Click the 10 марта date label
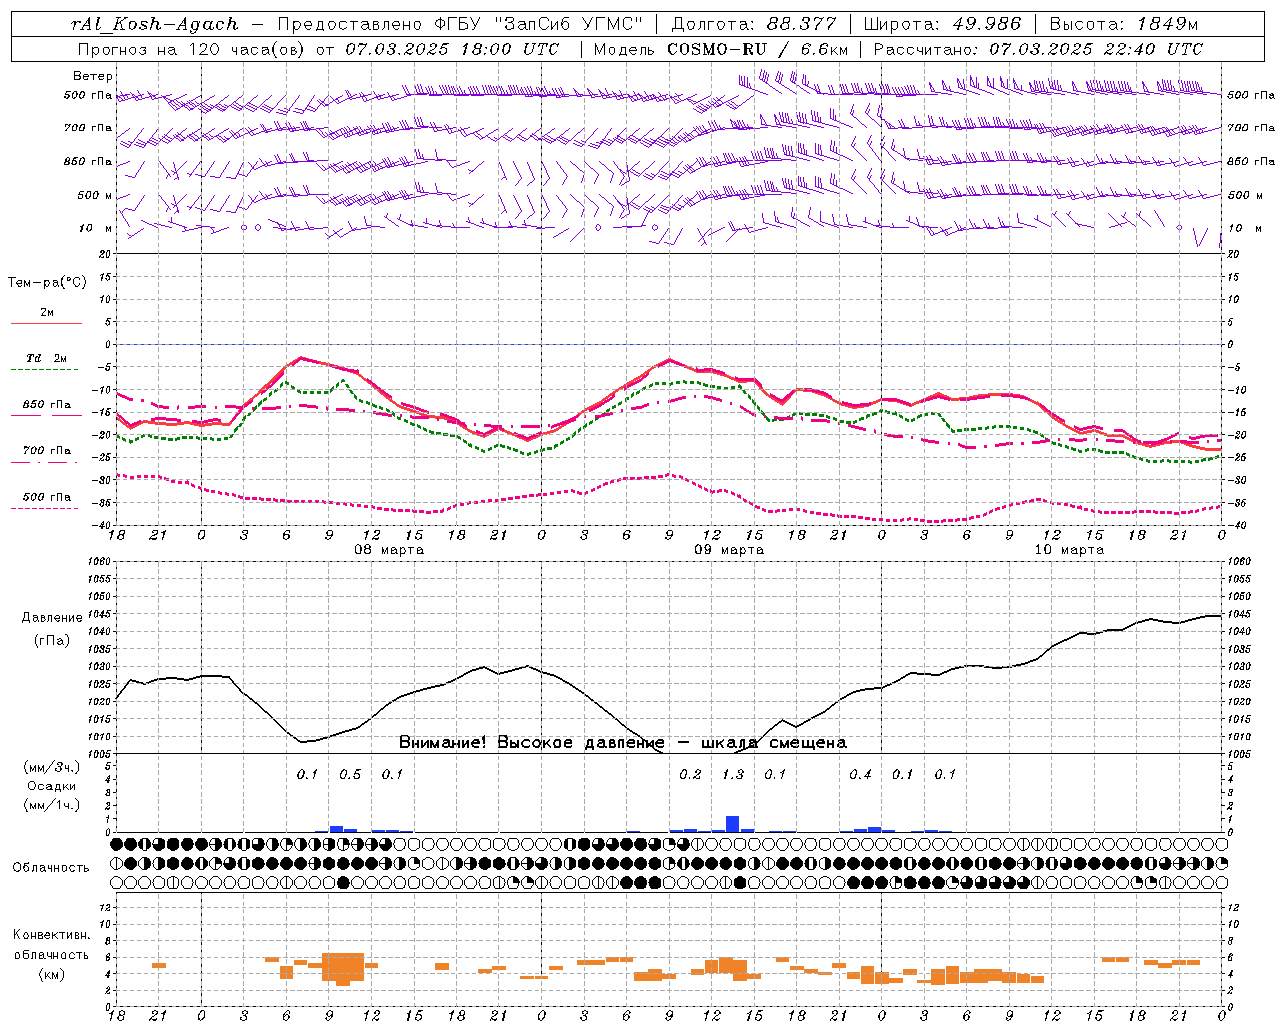 (x=1069, y=550)
